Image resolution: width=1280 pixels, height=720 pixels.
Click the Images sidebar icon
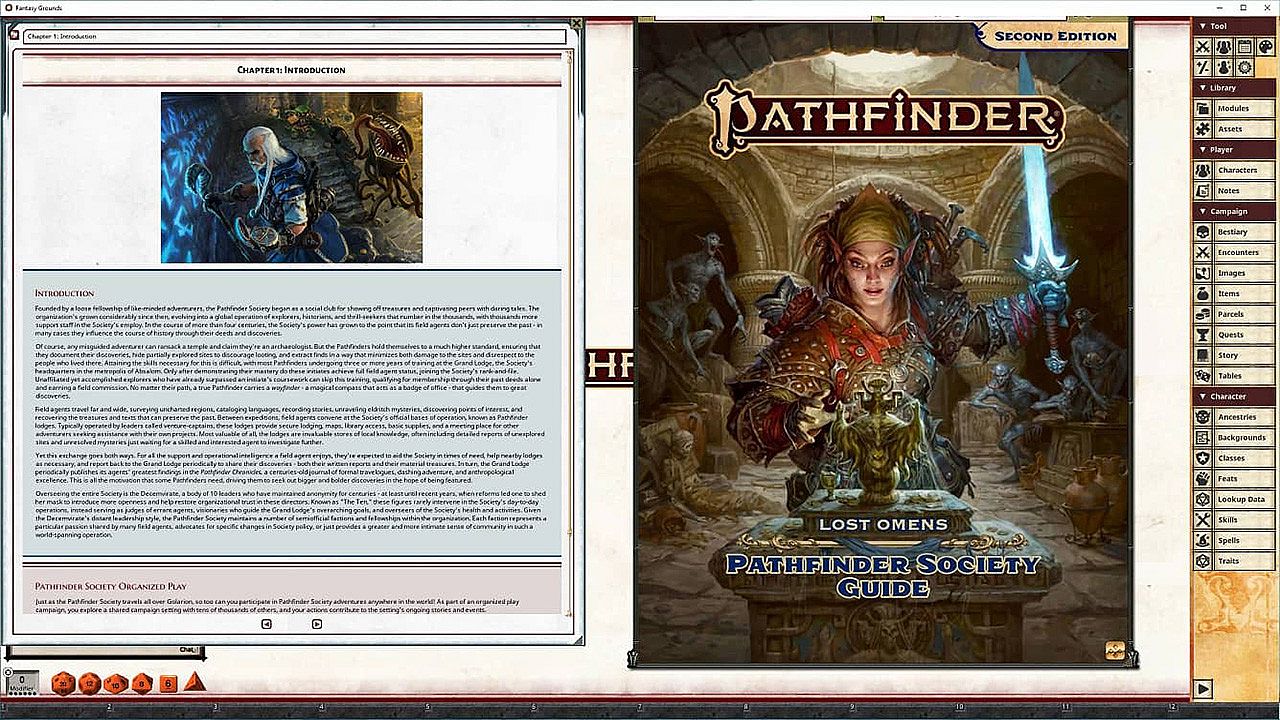(x=1204, y=273)
